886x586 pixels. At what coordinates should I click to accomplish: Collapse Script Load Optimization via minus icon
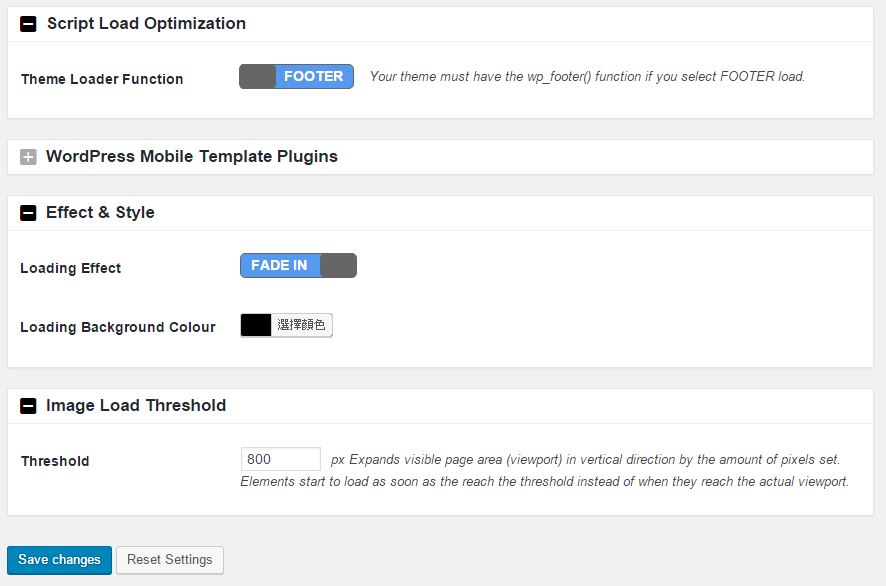click(x=28, y=24)
